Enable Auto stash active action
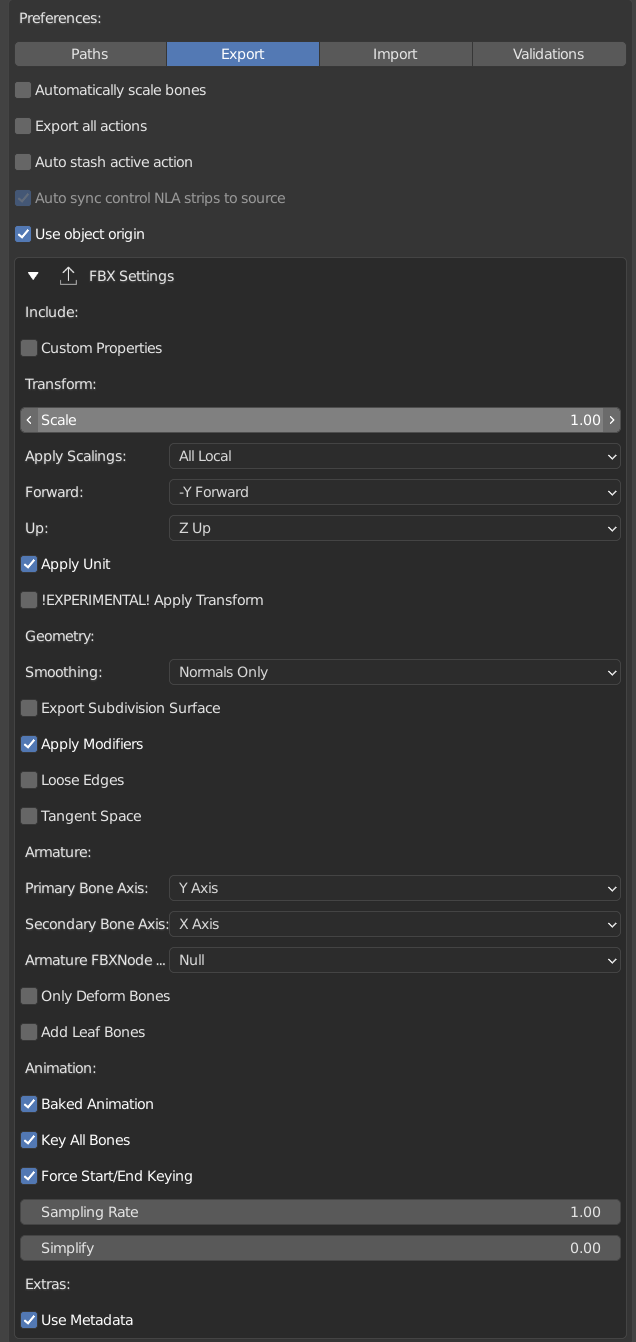 click(22, 162)
